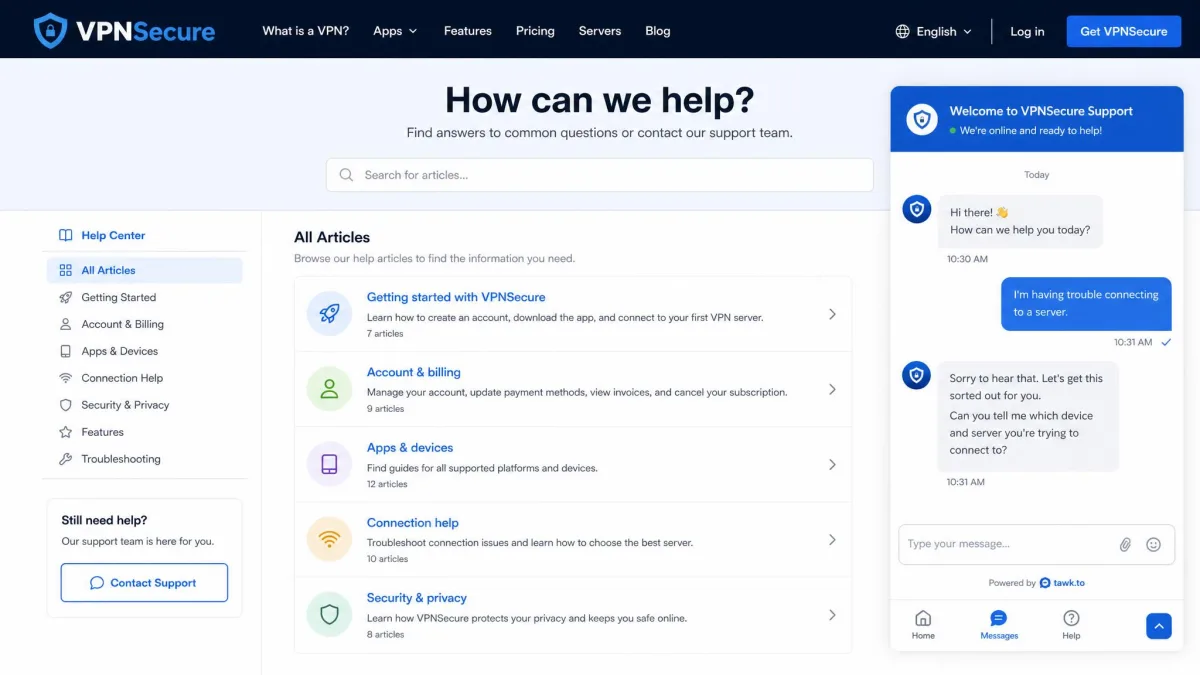The image size is (1200, 675).
Task: Click the speech bubble icon on Contact Support
Action: pos(97,583)
